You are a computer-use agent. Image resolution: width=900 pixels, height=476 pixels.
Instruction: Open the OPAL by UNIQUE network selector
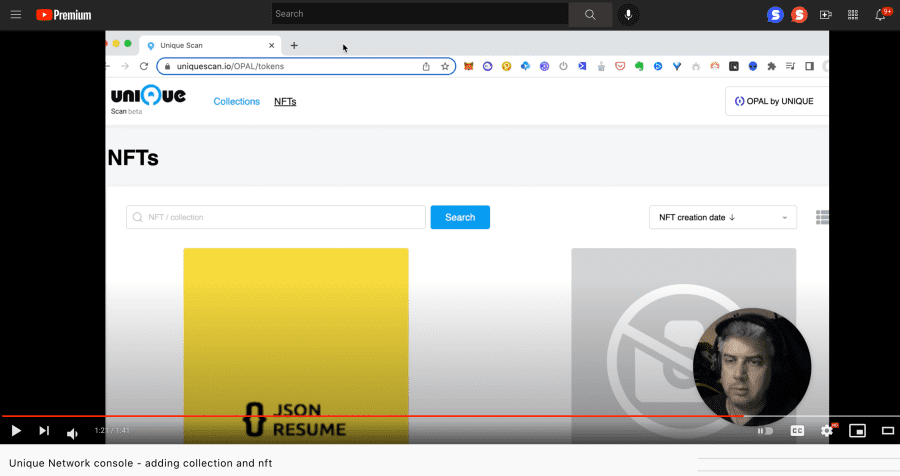click(777, 101)
